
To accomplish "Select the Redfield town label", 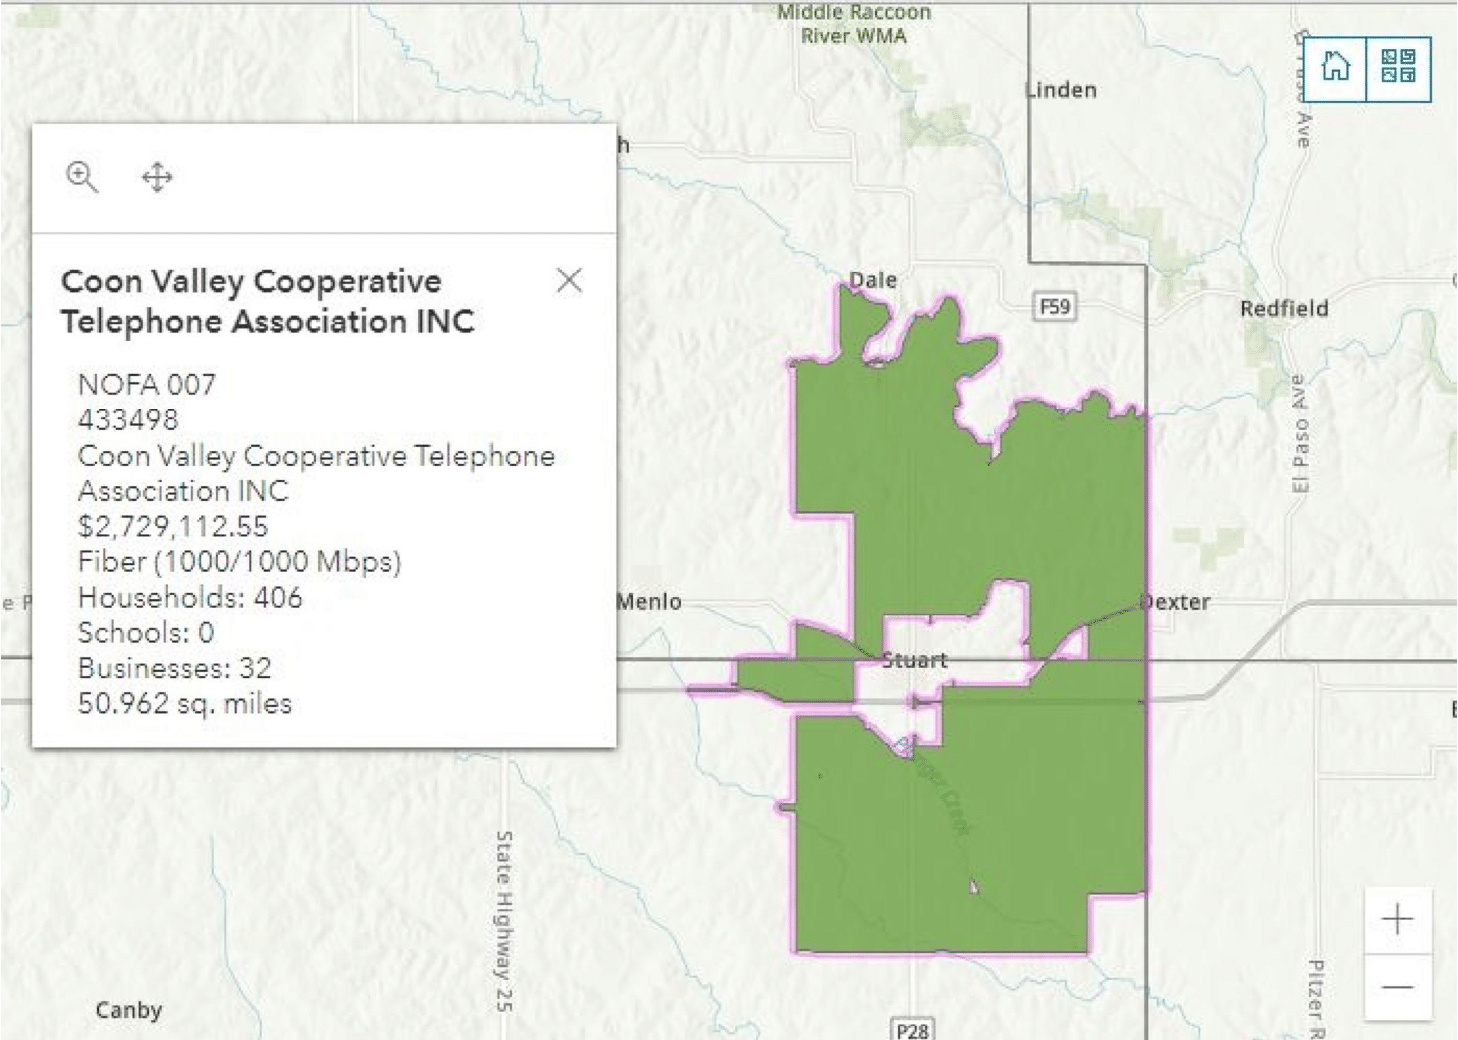I will pyautogui.click(x=1284, y=308).
